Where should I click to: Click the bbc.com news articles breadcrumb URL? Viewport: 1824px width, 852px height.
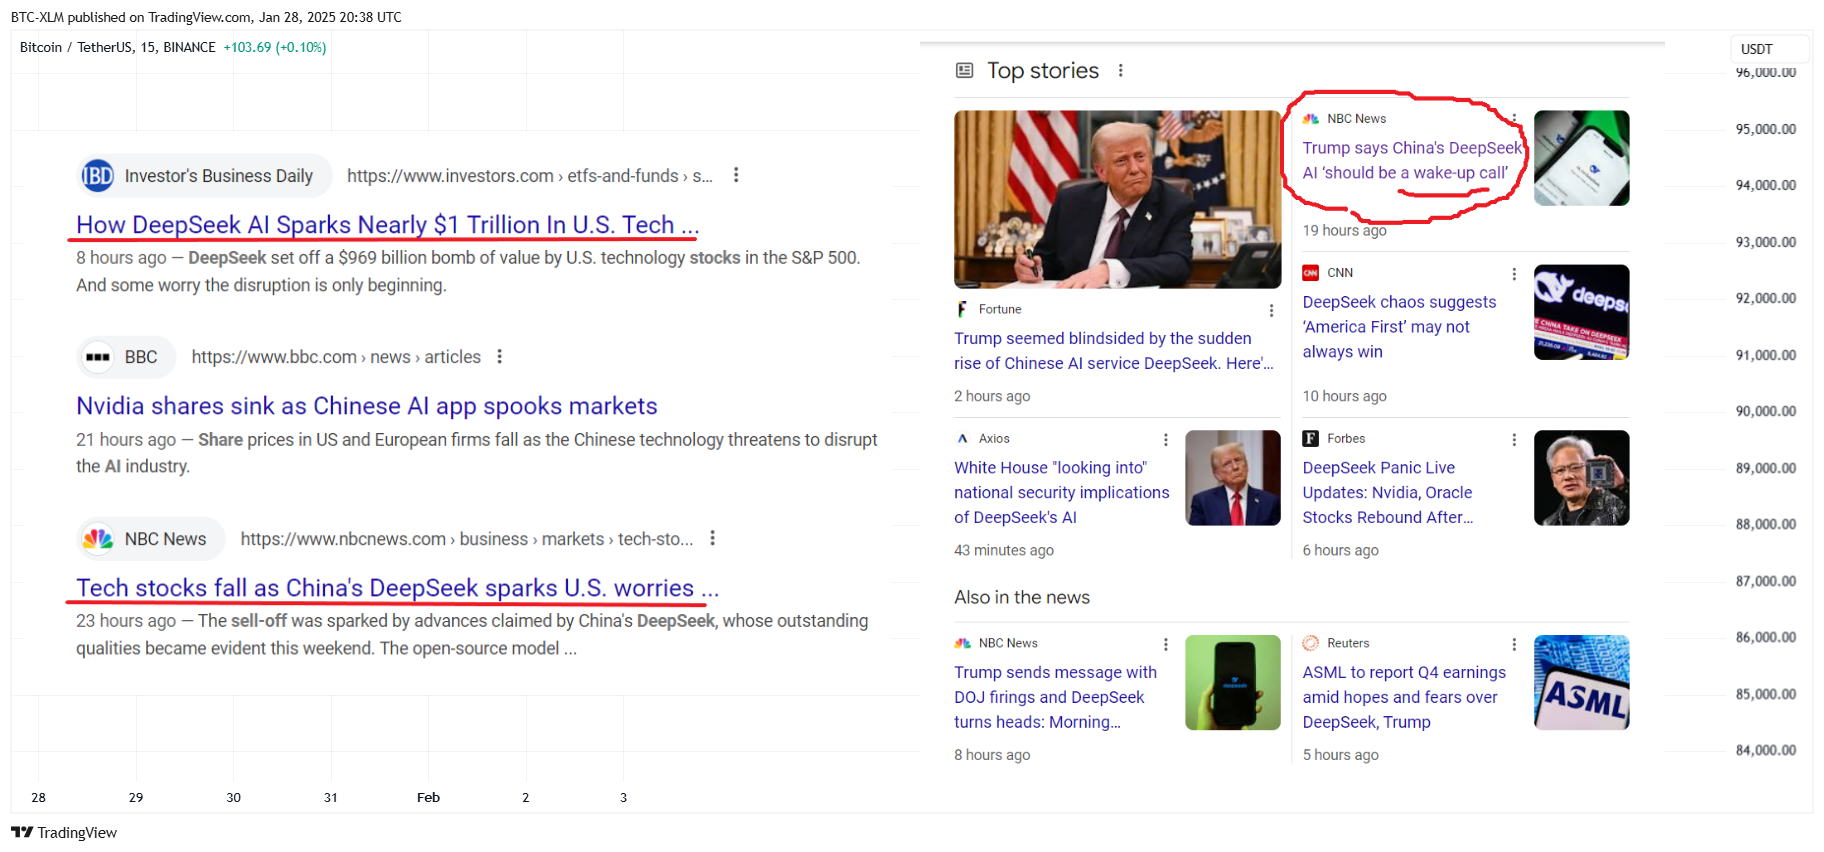pyautogui.click(x=336, y=357)
